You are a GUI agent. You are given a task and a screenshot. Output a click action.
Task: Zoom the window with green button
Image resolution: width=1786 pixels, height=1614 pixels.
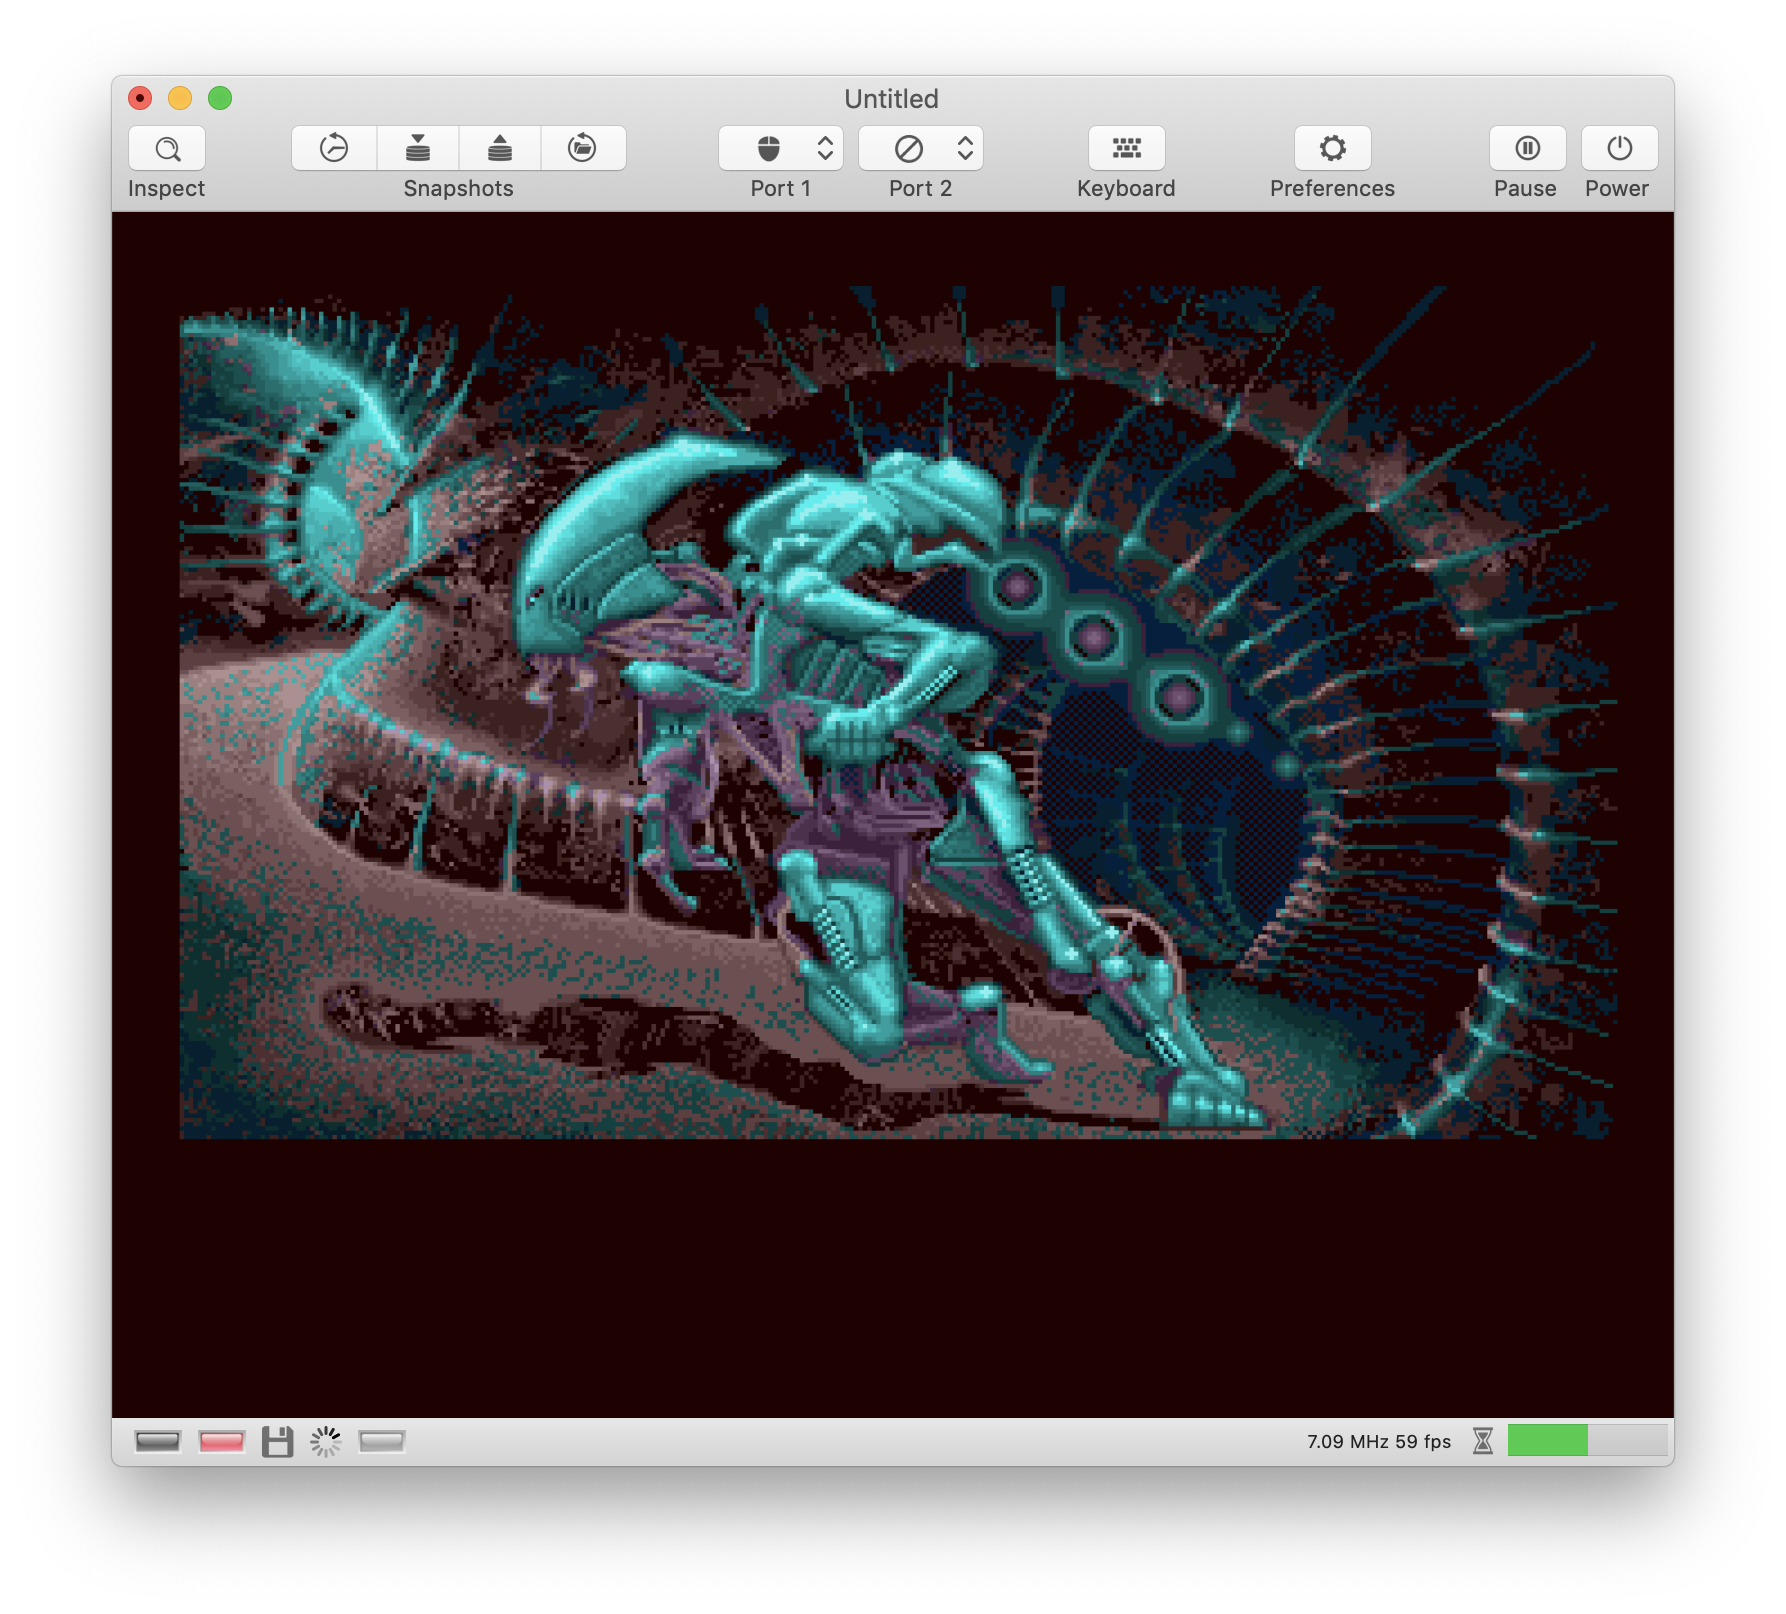220,98
